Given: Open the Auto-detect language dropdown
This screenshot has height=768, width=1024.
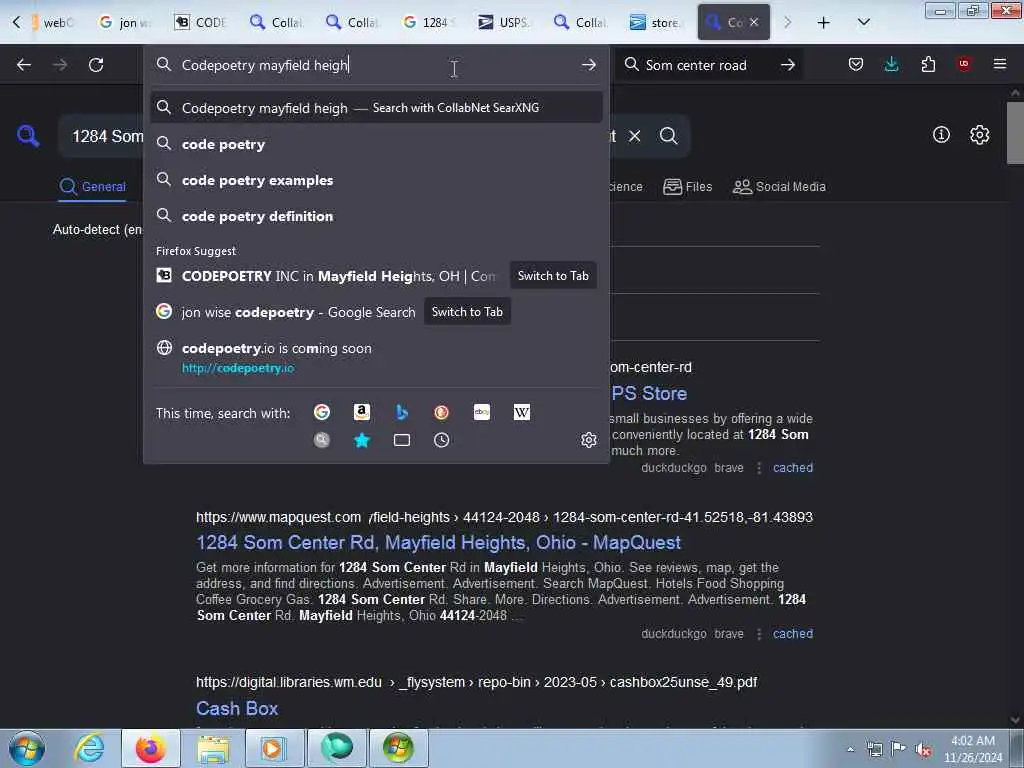Looking at the screenshot, I should pos(97,229).
